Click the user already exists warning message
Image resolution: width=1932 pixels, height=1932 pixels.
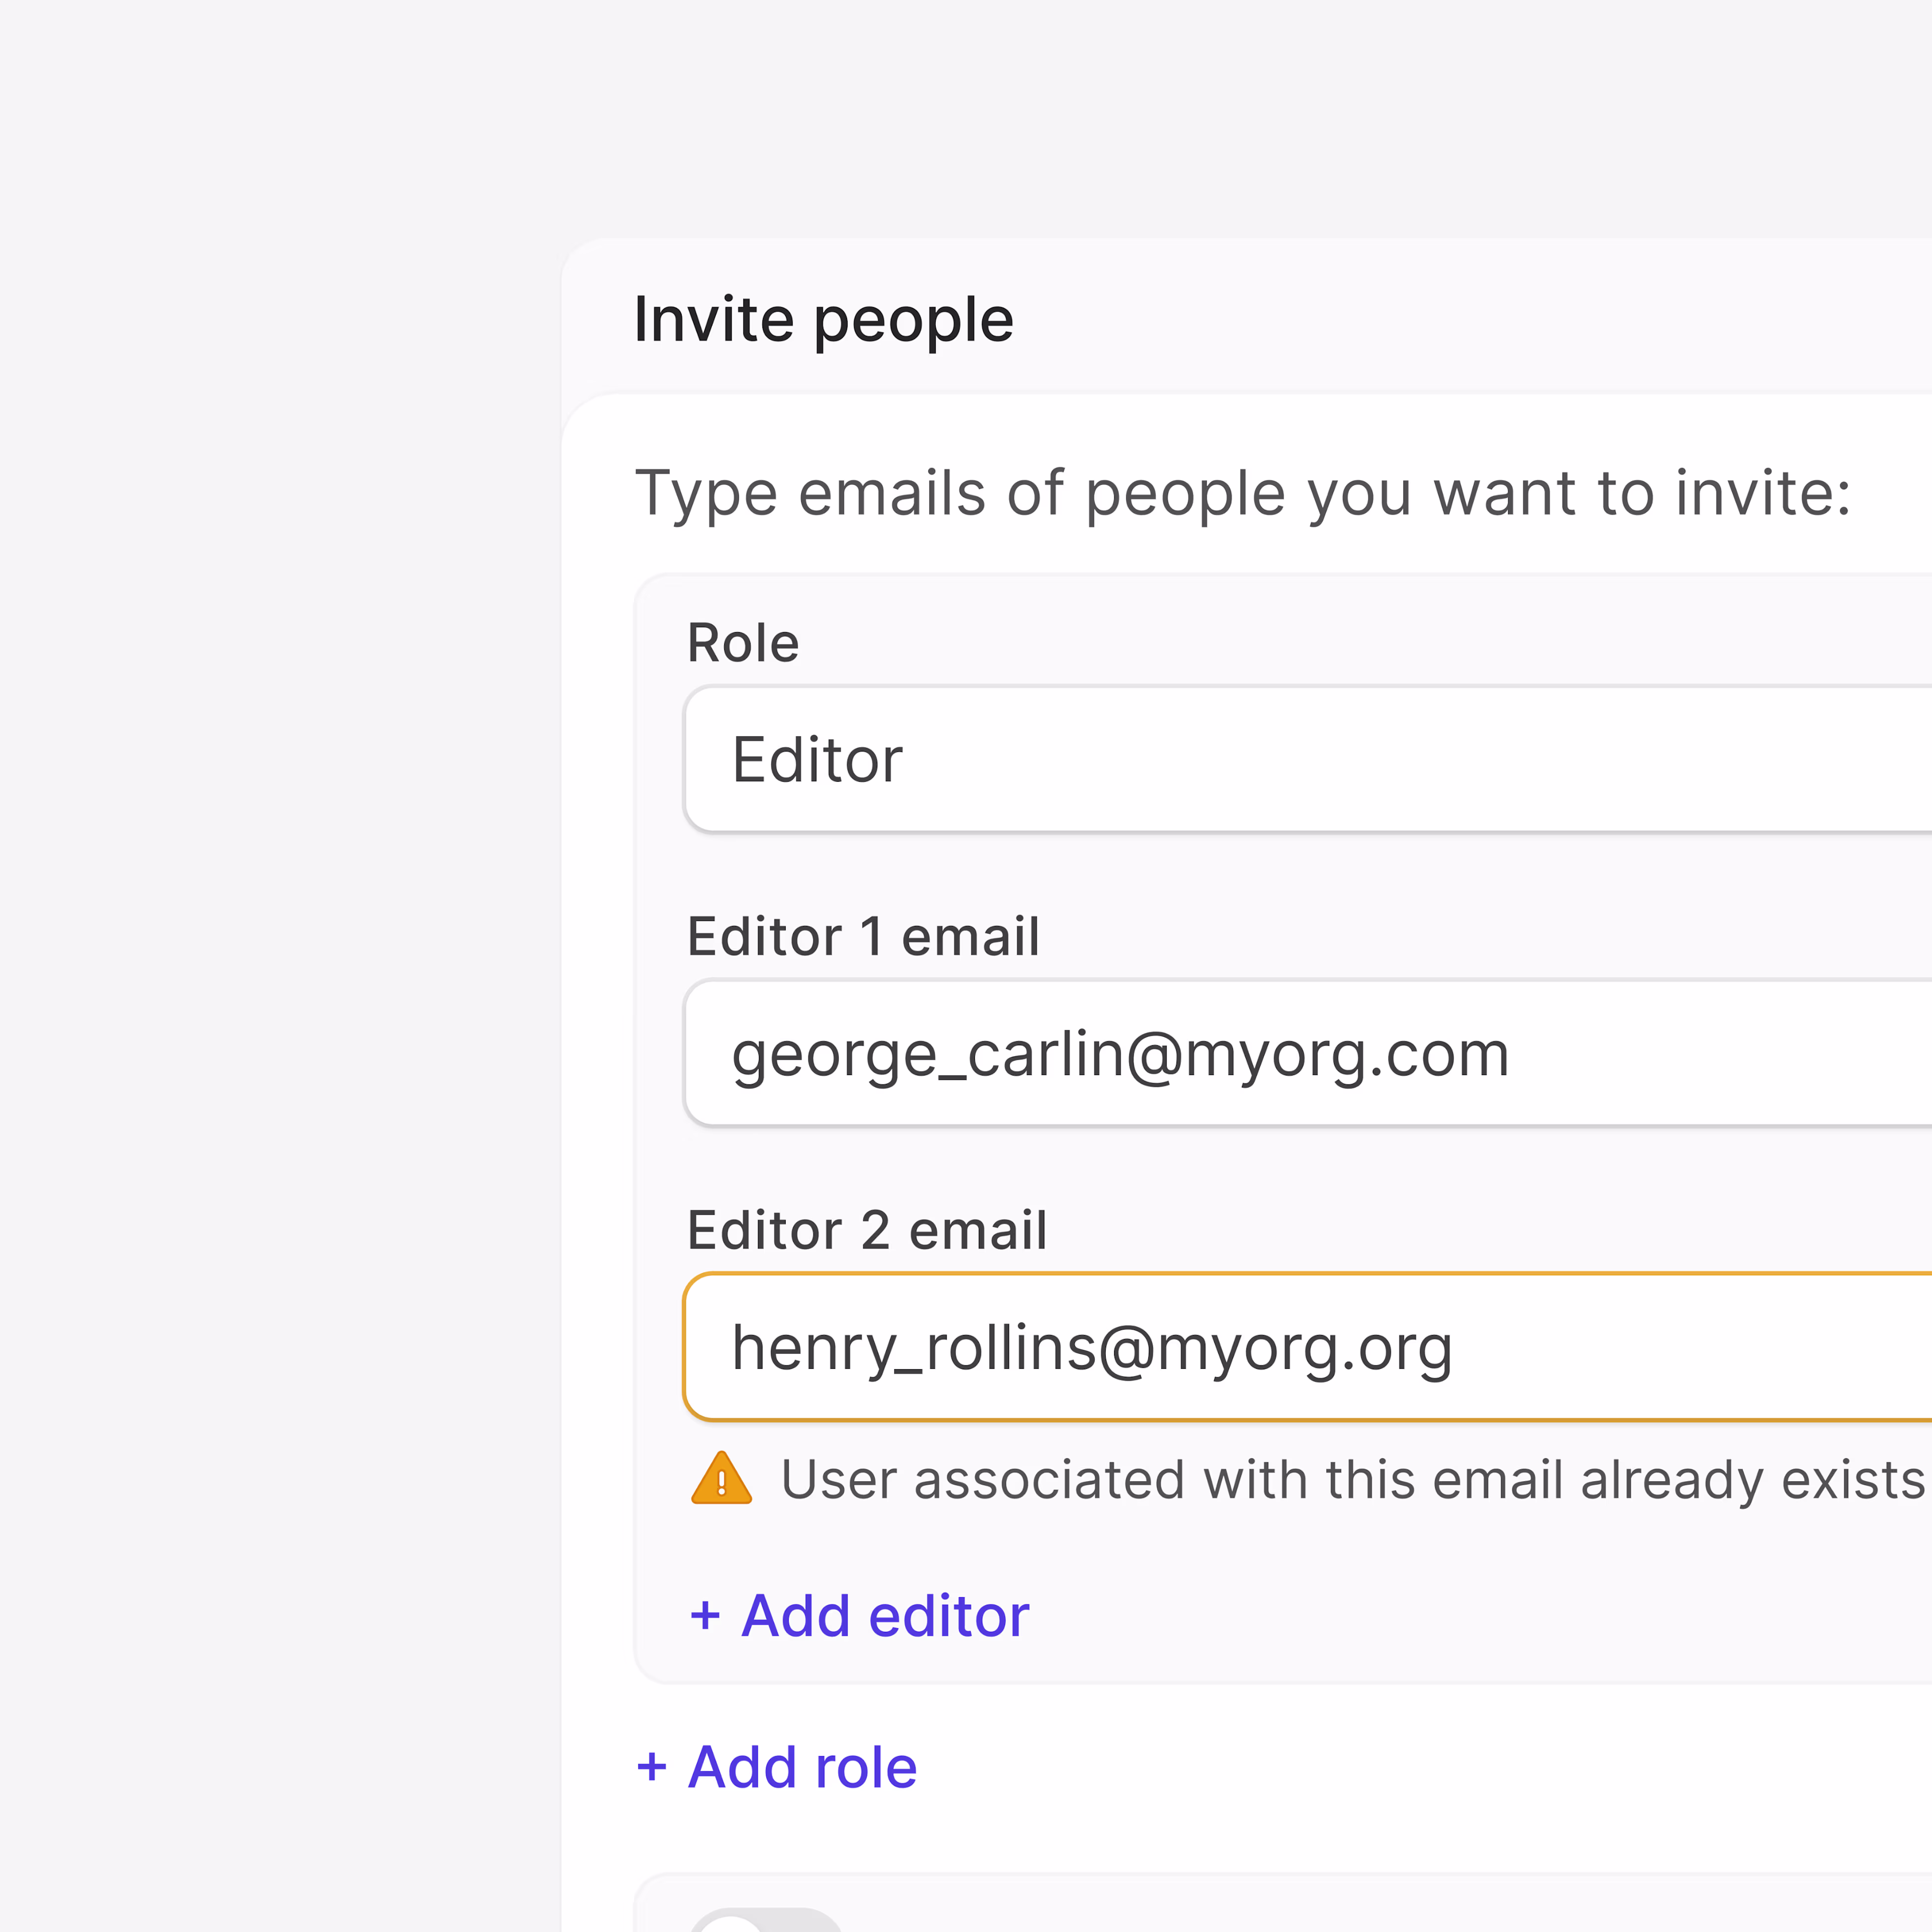point(1350,1479)
